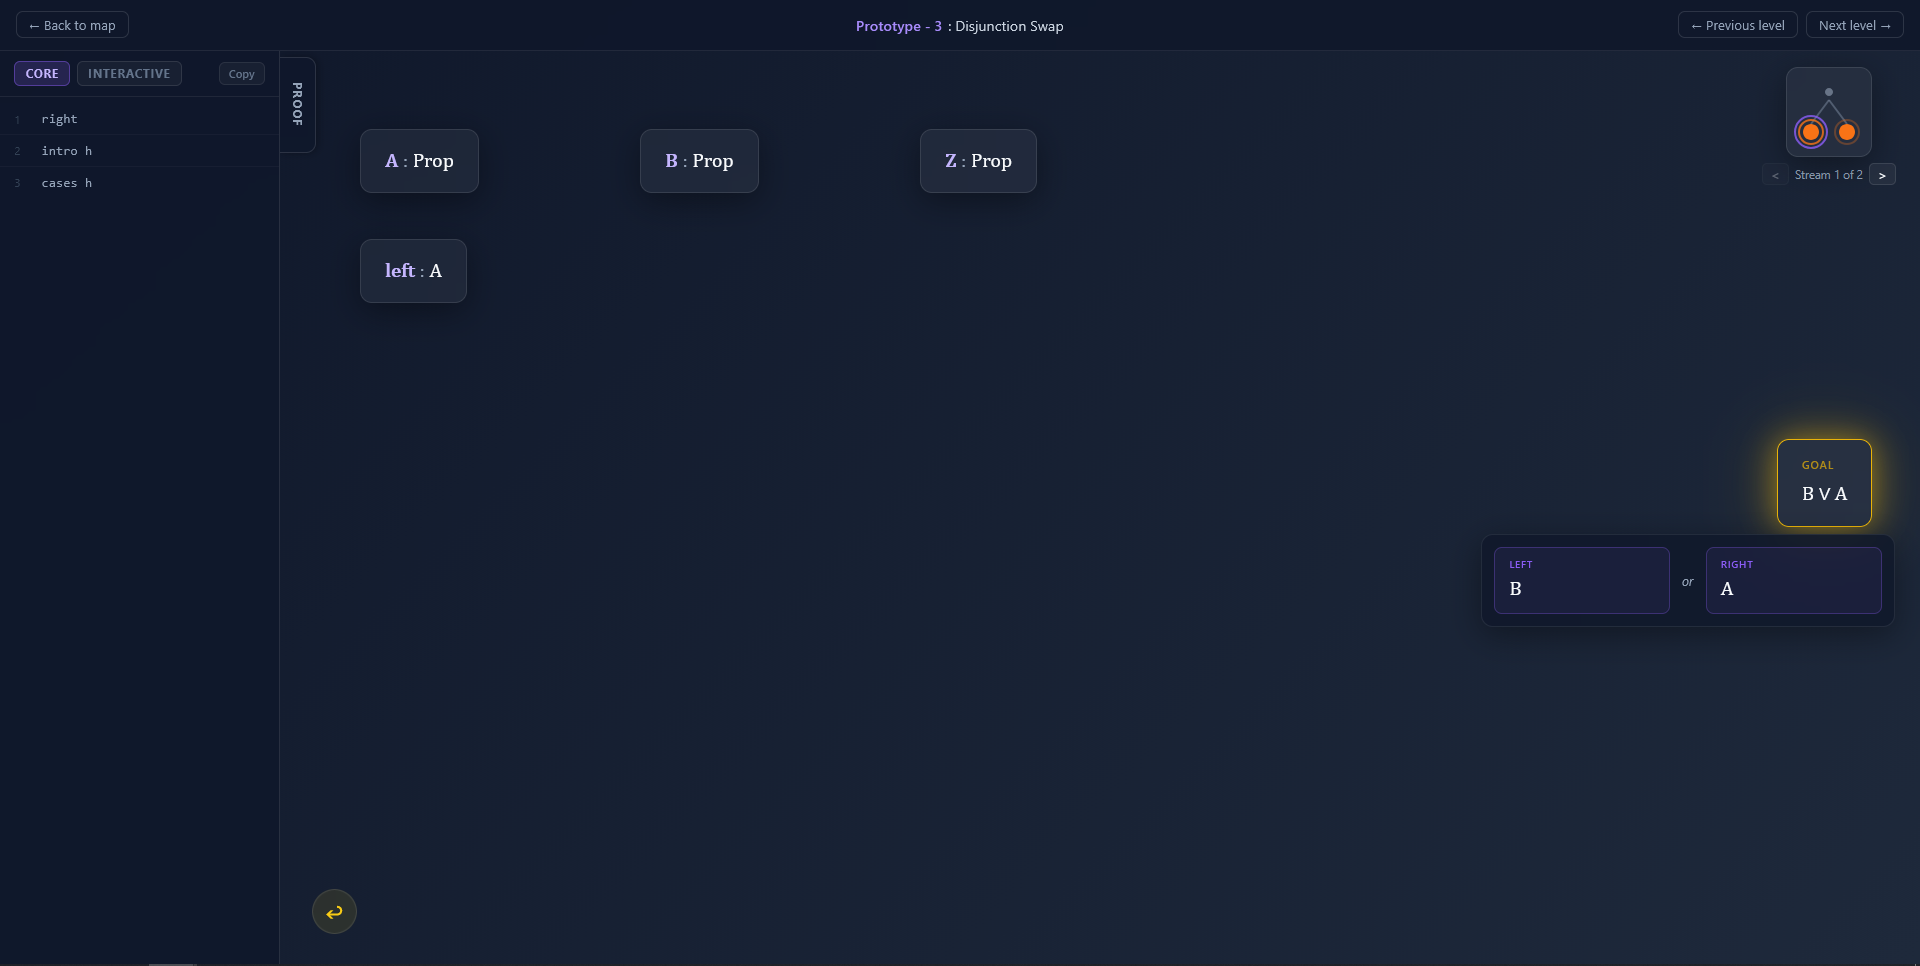This screenshot has width=1920, height=966.
Task: Click the yellow undo arrow icon
Action: click(334, 912)
